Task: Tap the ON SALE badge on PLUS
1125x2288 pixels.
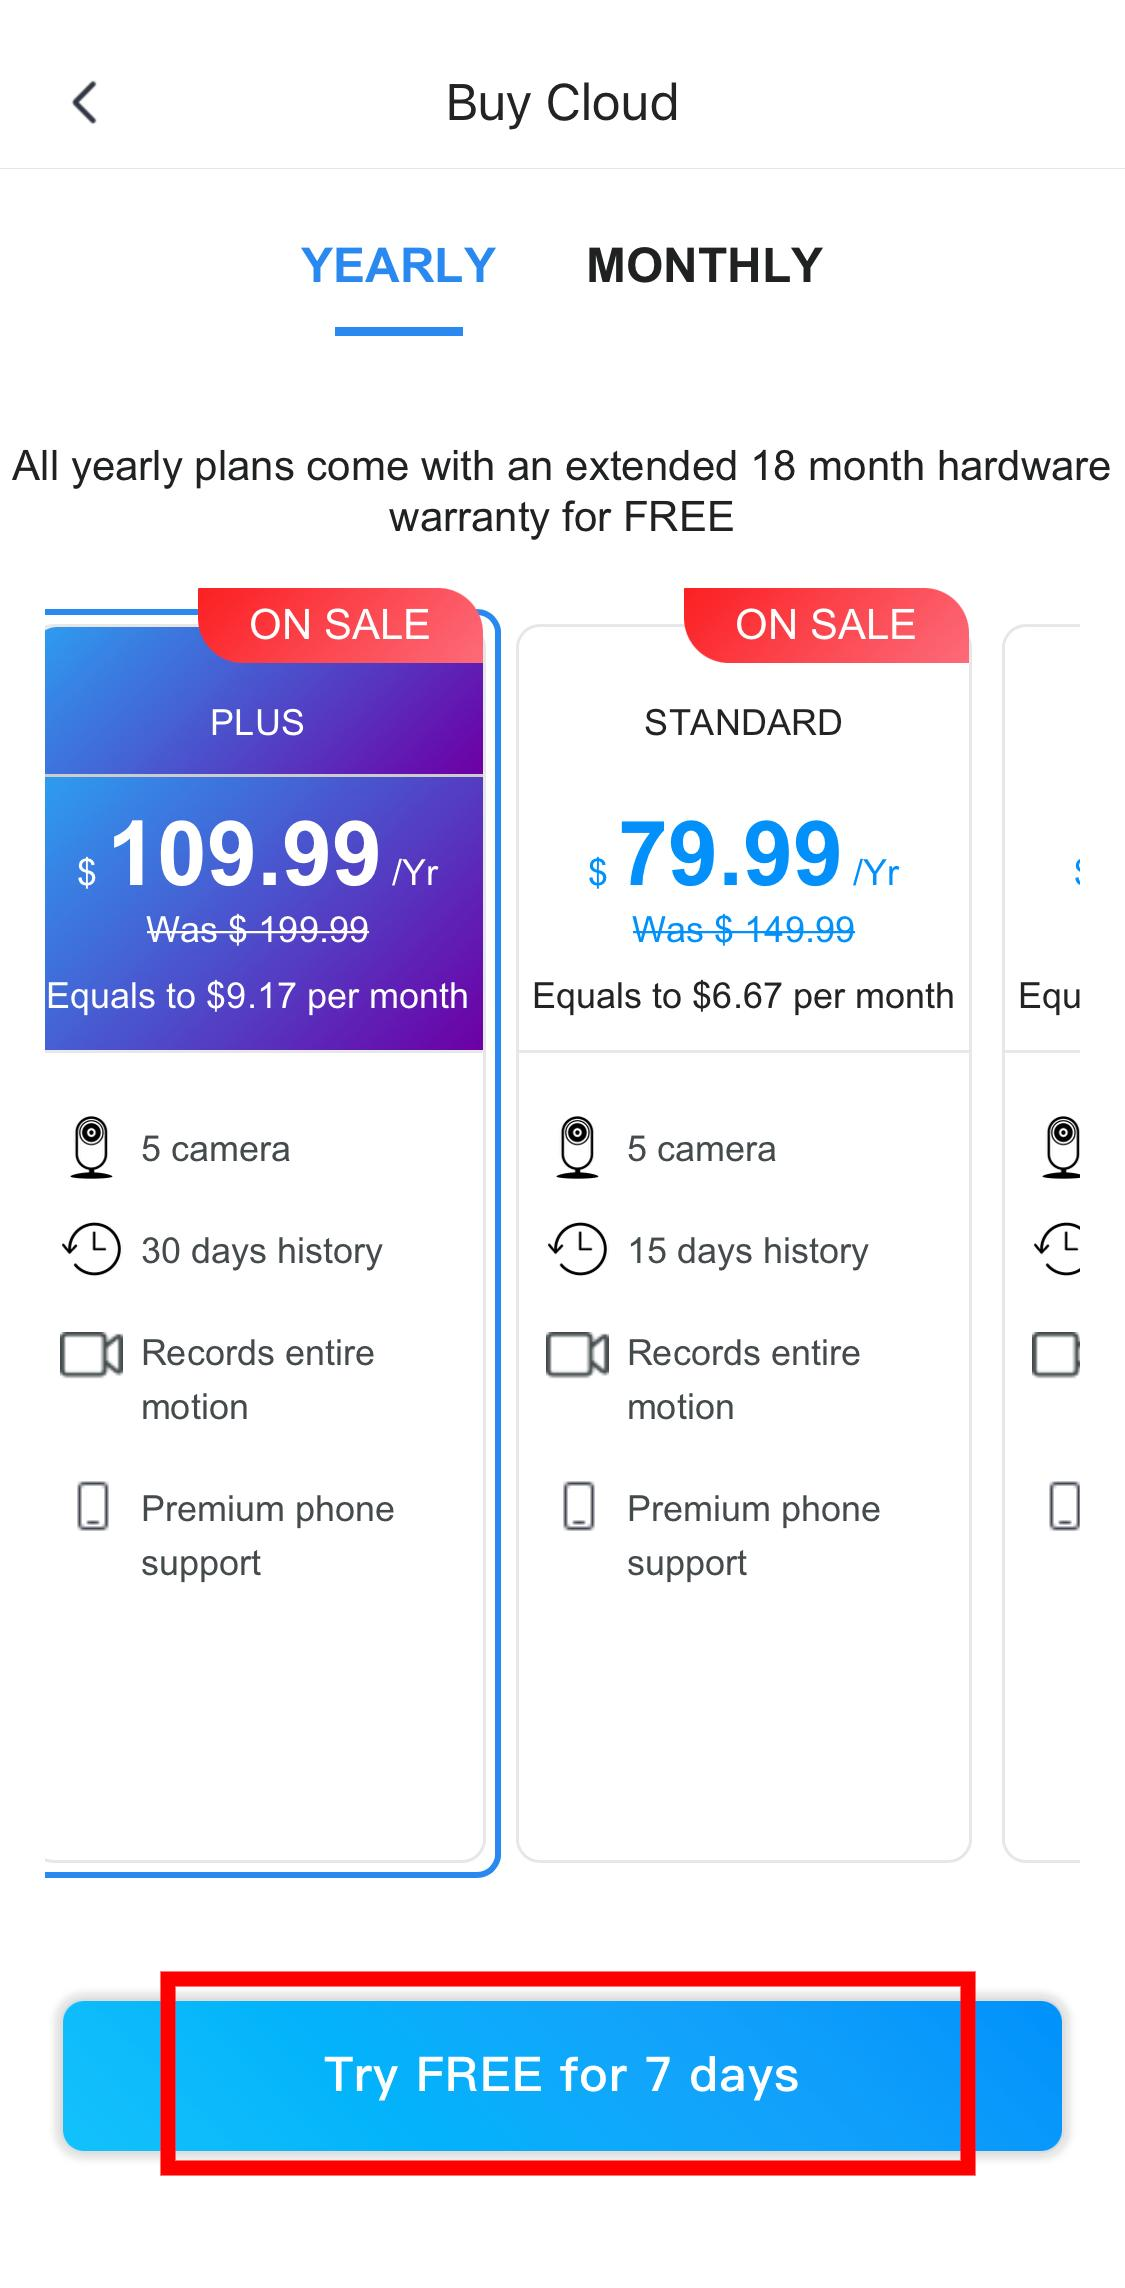Action: tap(340, 625)
